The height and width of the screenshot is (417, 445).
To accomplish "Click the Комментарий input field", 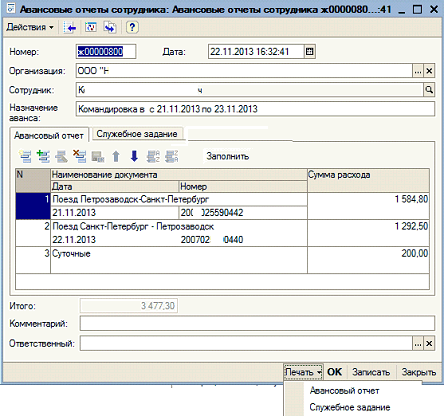I will point(257,323).
